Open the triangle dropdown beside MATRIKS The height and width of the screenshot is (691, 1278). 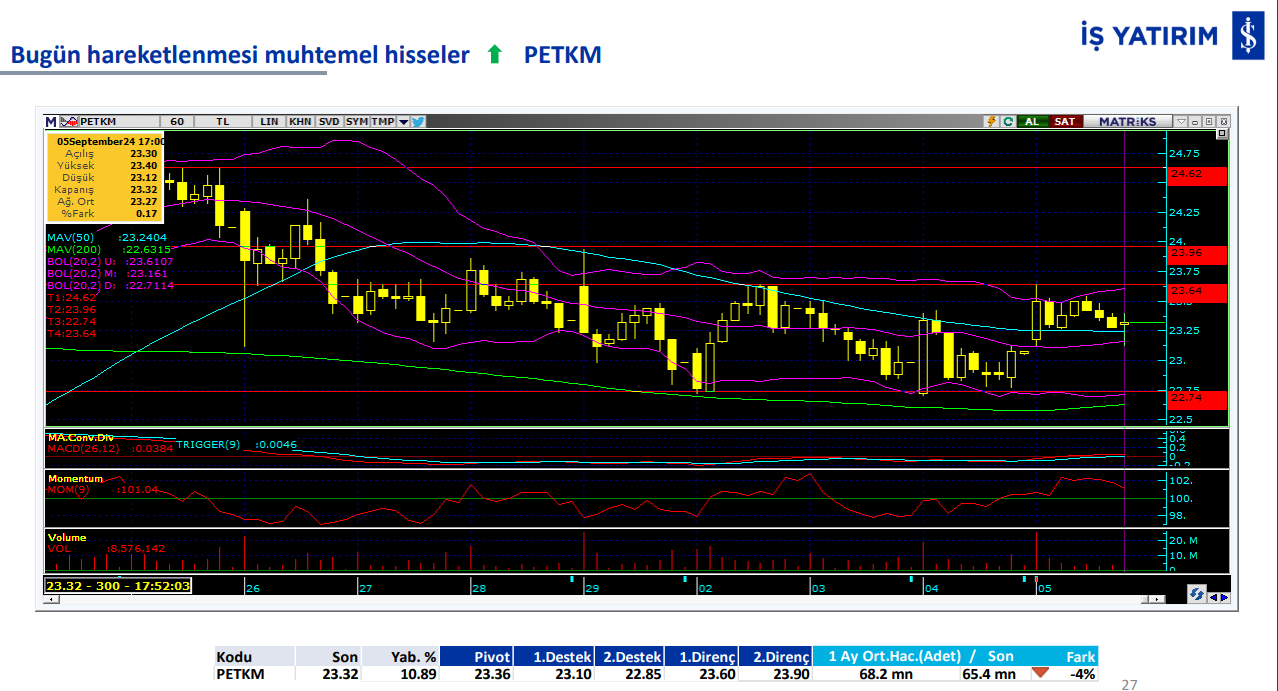[1181, 121]
